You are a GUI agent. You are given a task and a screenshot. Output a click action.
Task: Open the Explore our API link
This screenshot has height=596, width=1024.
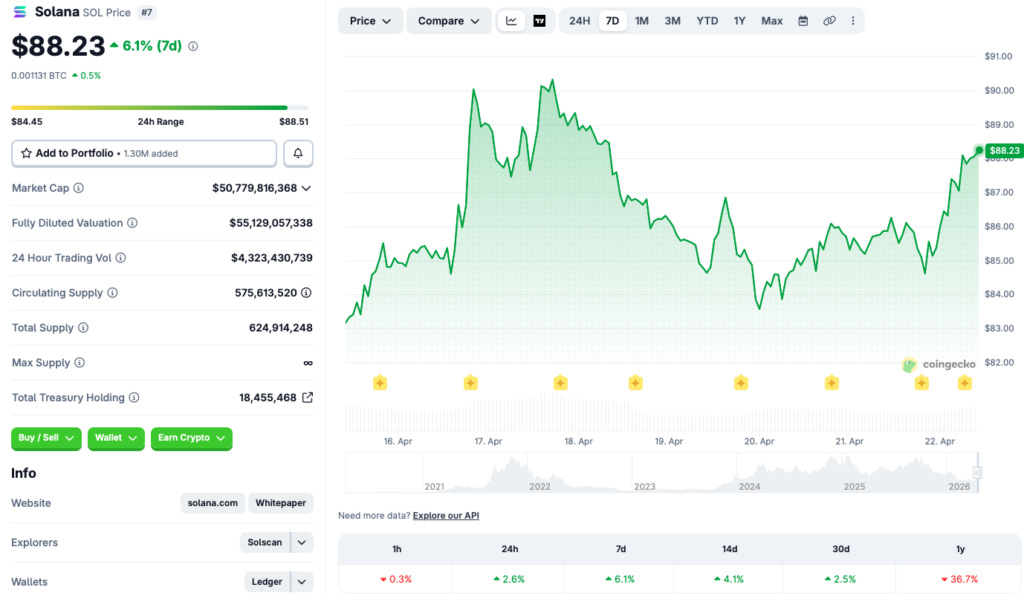[x=445, y=515]
